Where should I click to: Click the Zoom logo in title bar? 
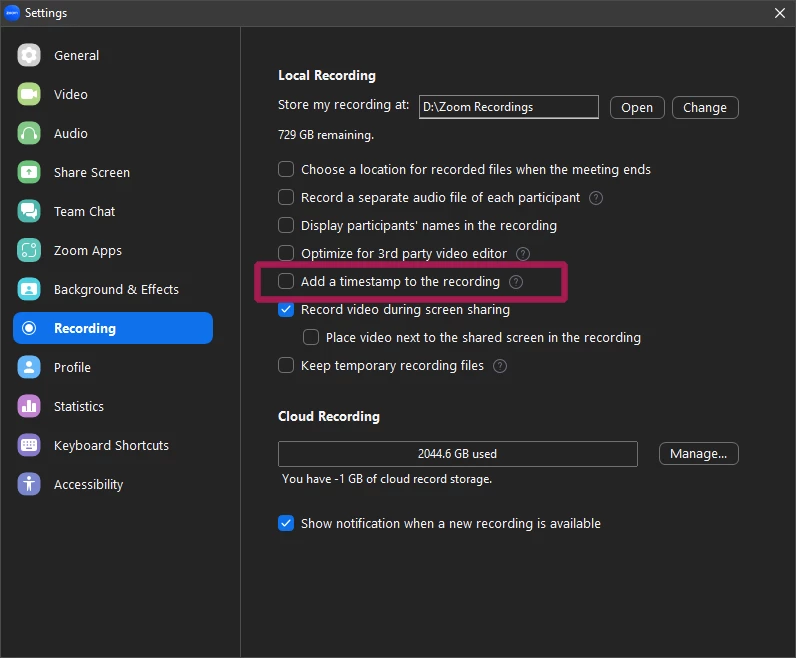coord(12,13)
